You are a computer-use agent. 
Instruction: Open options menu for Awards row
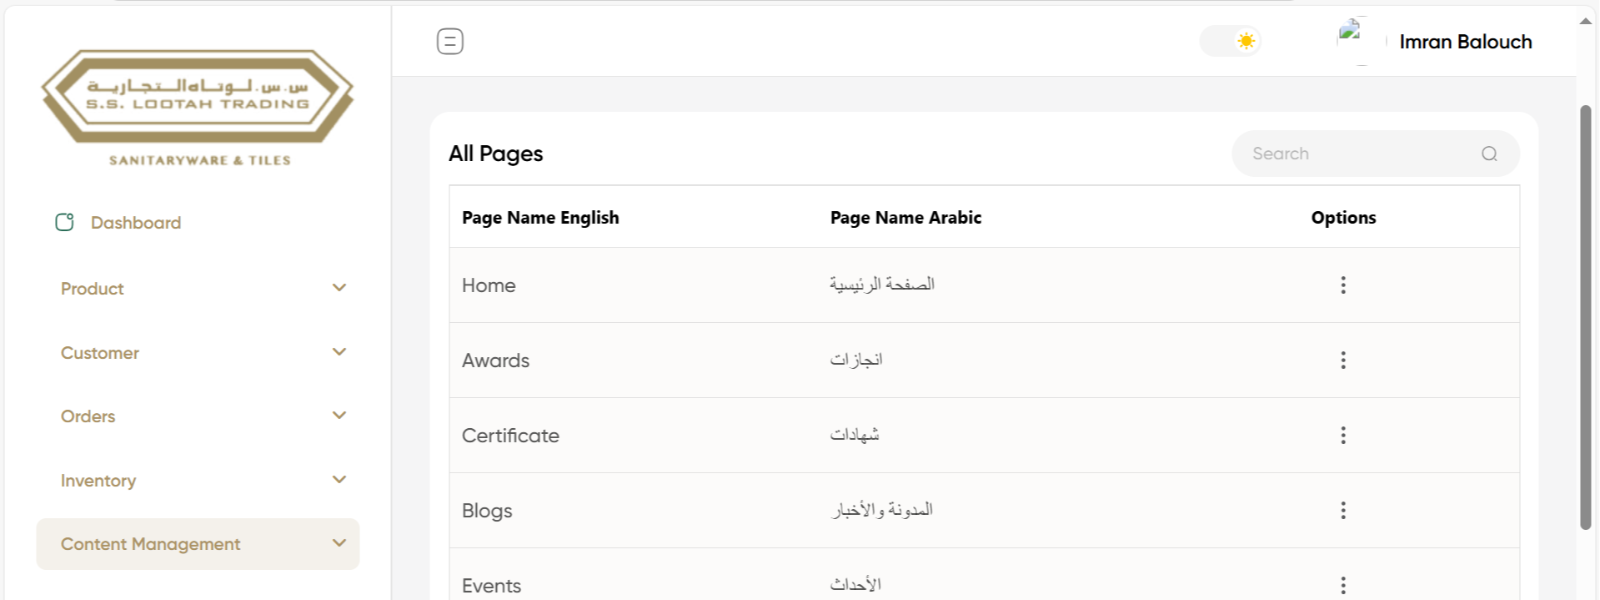1343,360
